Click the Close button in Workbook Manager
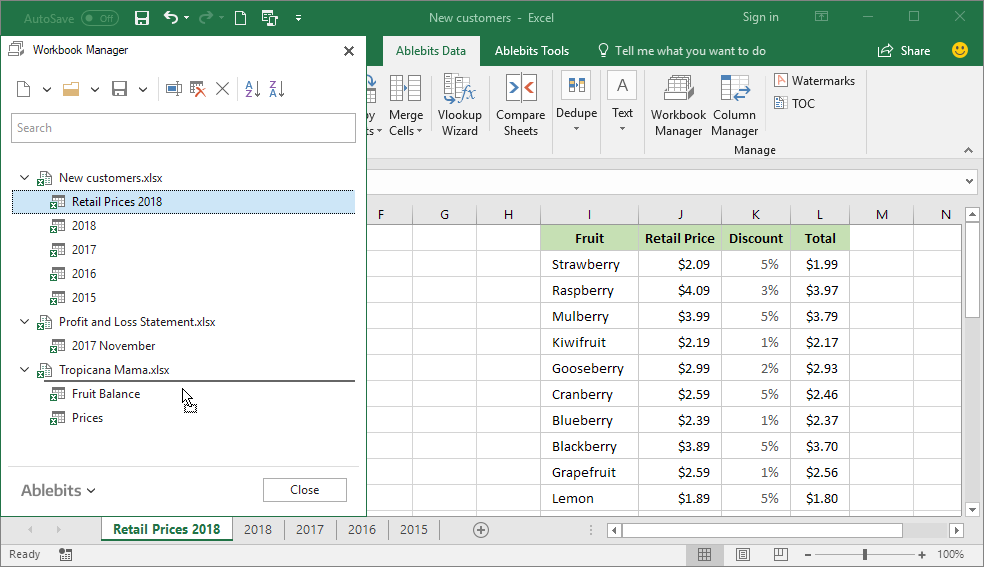 304,490
